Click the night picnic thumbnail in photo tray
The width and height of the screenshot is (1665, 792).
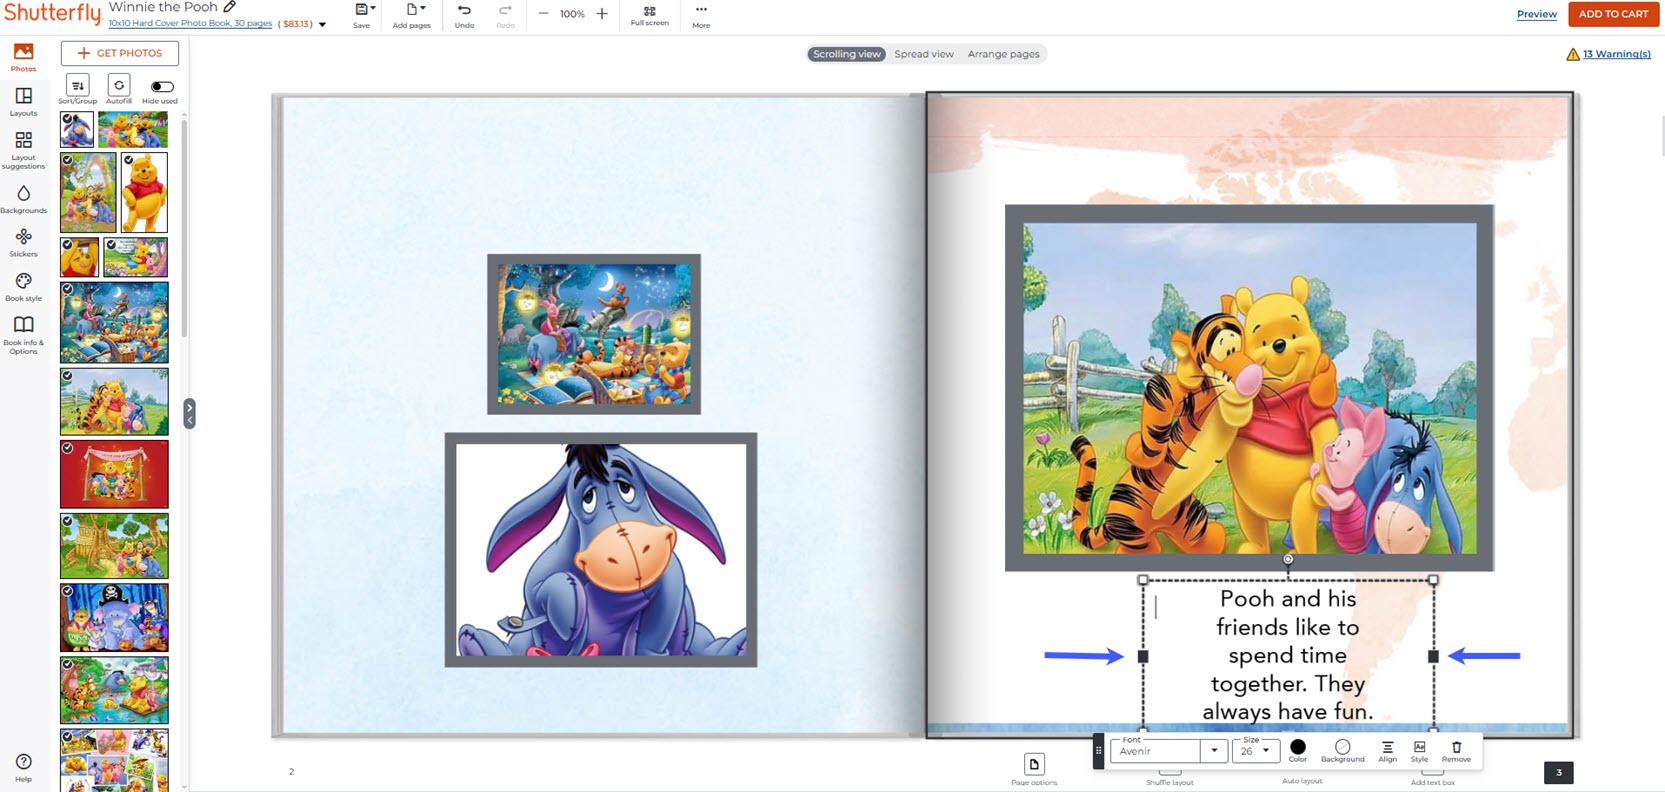(x=114, y=322)
